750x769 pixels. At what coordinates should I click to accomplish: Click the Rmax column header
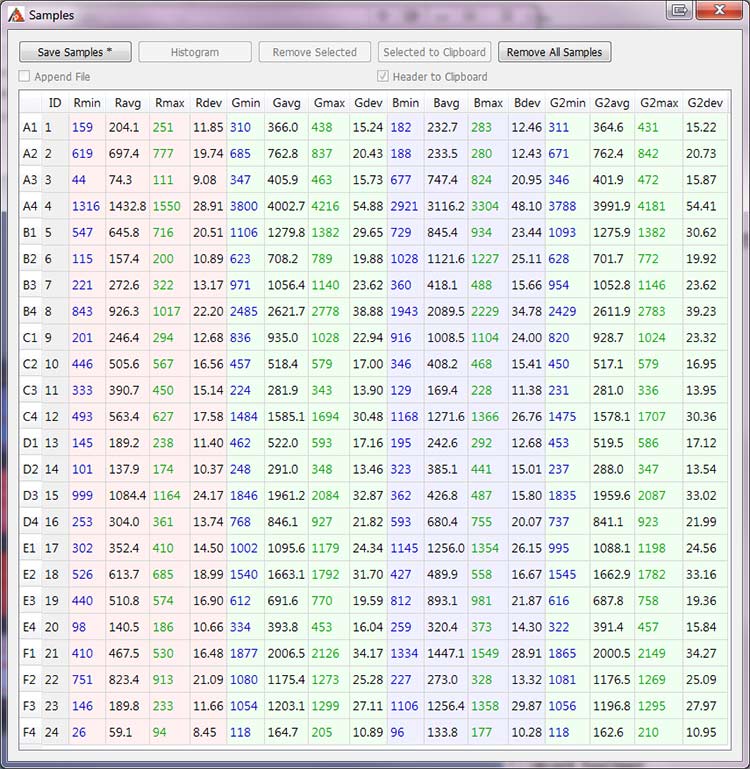tap(169, 103)
